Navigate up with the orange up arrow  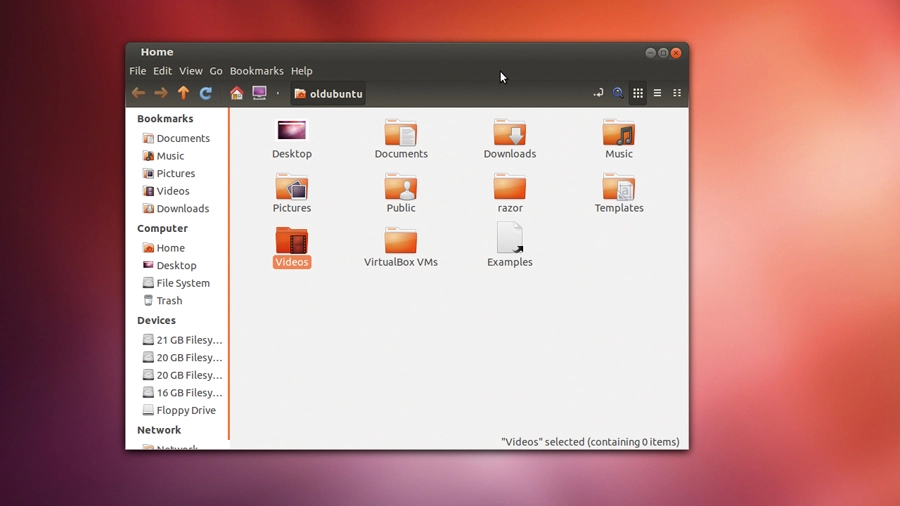click(183, 93)
